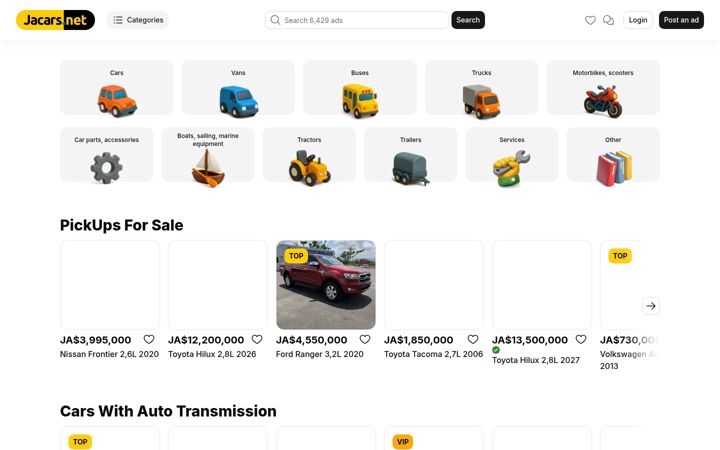Click the VIP badge in auto transmission row
The image size is (720, 450).
click(x=403, y=442)
